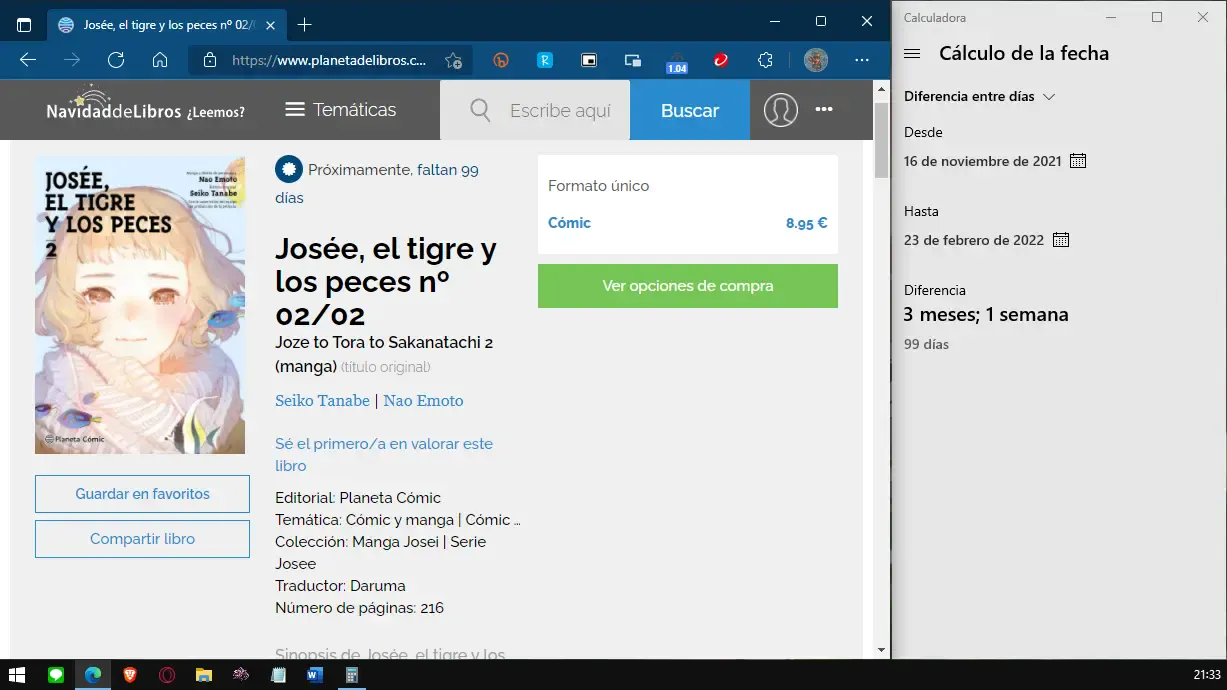Open the Trend Micro extension icon

[721, 60]
